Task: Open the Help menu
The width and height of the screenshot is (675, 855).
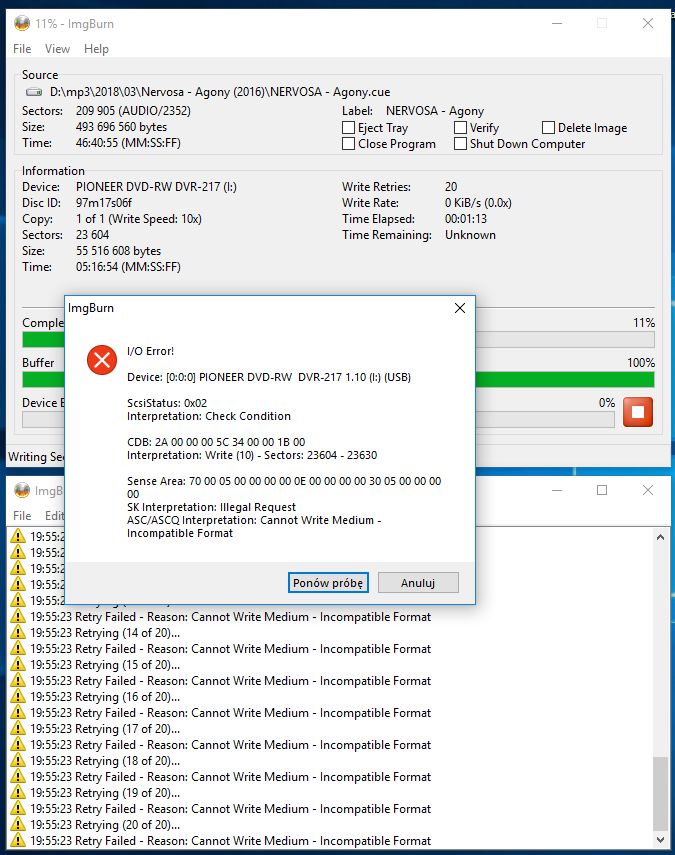Action: point(97,49)
